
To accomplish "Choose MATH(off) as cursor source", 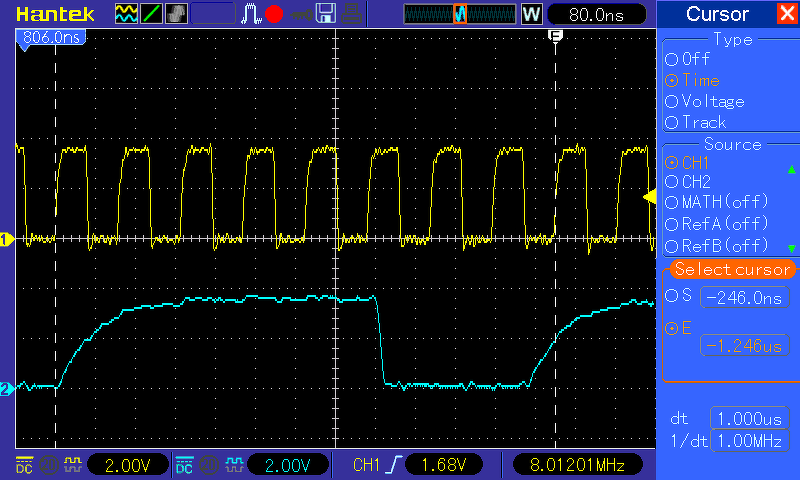I will pyautogui.click(x=716, y=203).
